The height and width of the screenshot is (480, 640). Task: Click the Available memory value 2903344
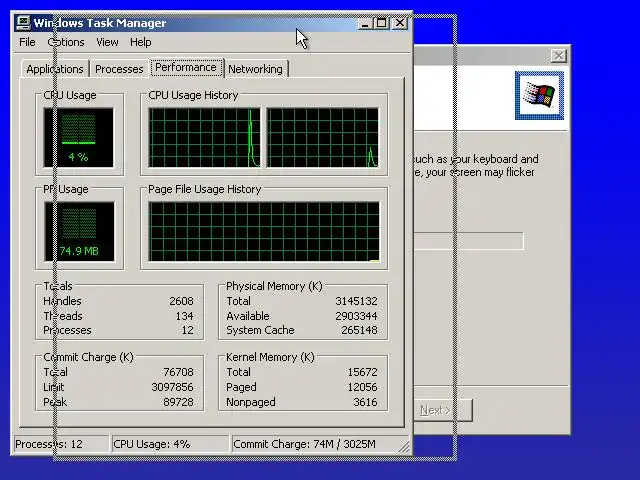(356, 316)
